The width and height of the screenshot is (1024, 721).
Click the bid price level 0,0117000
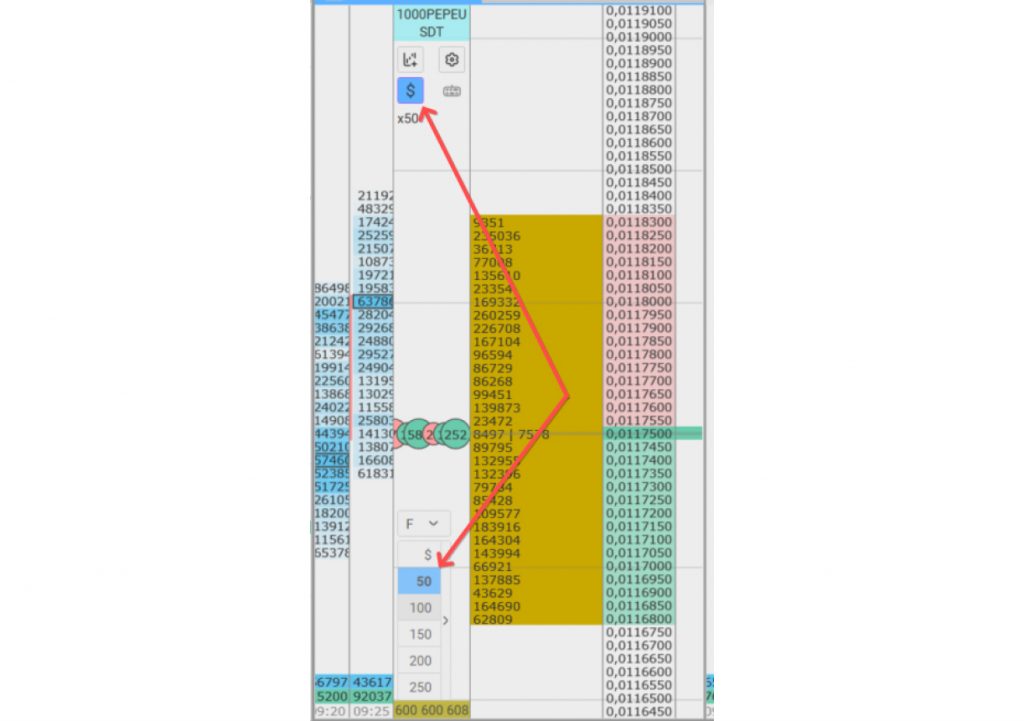point(643,566)
